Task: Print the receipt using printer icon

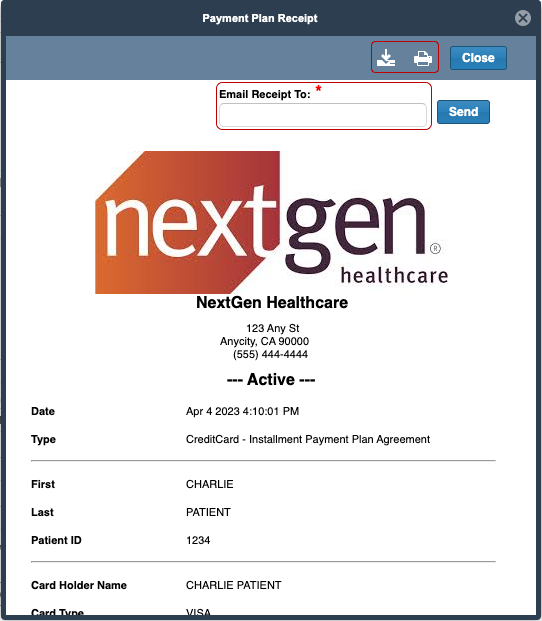Action: coord(423,58)
